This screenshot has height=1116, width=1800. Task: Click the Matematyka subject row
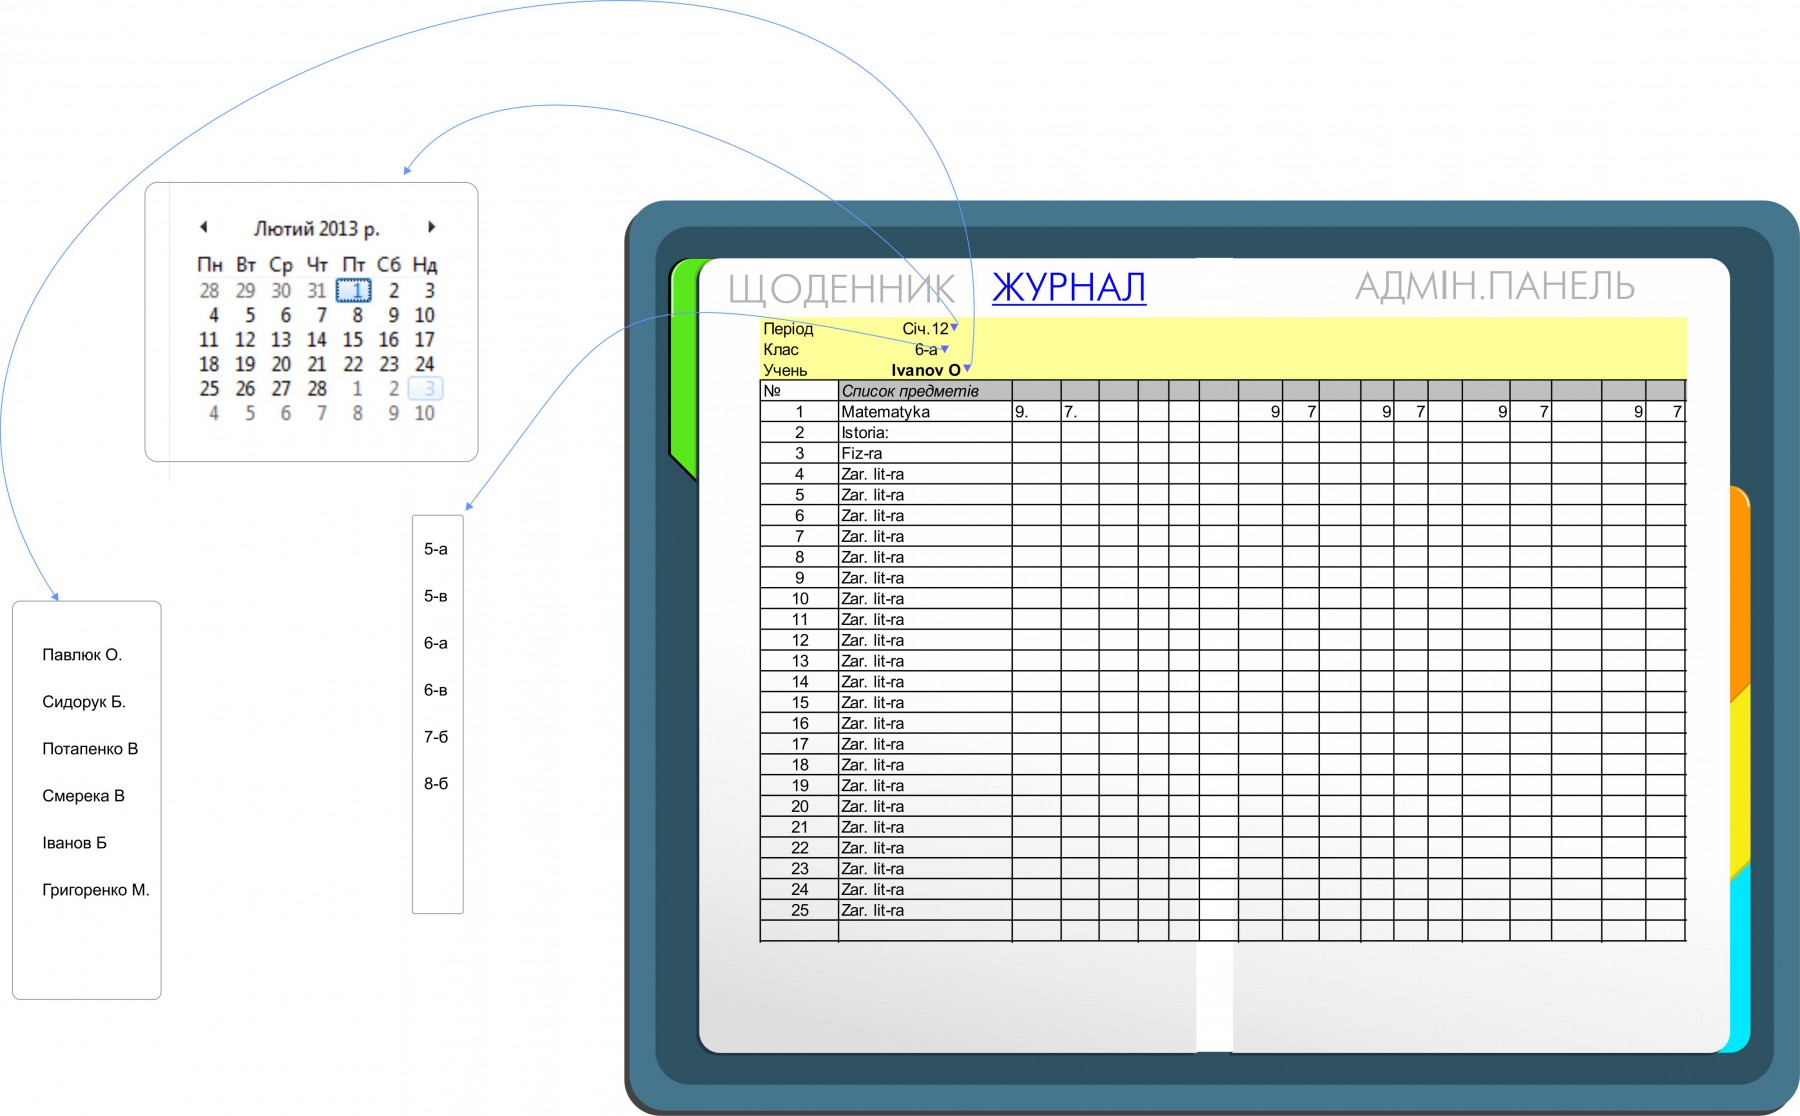tap(885, 412)
